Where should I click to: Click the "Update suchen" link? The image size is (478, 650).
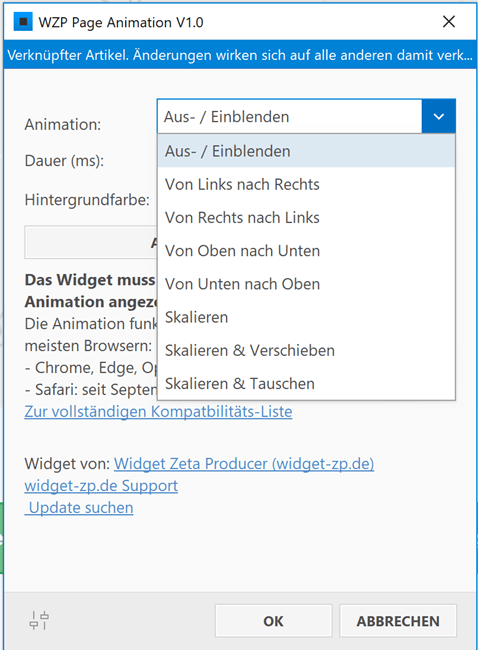click(x=79, y=507)
